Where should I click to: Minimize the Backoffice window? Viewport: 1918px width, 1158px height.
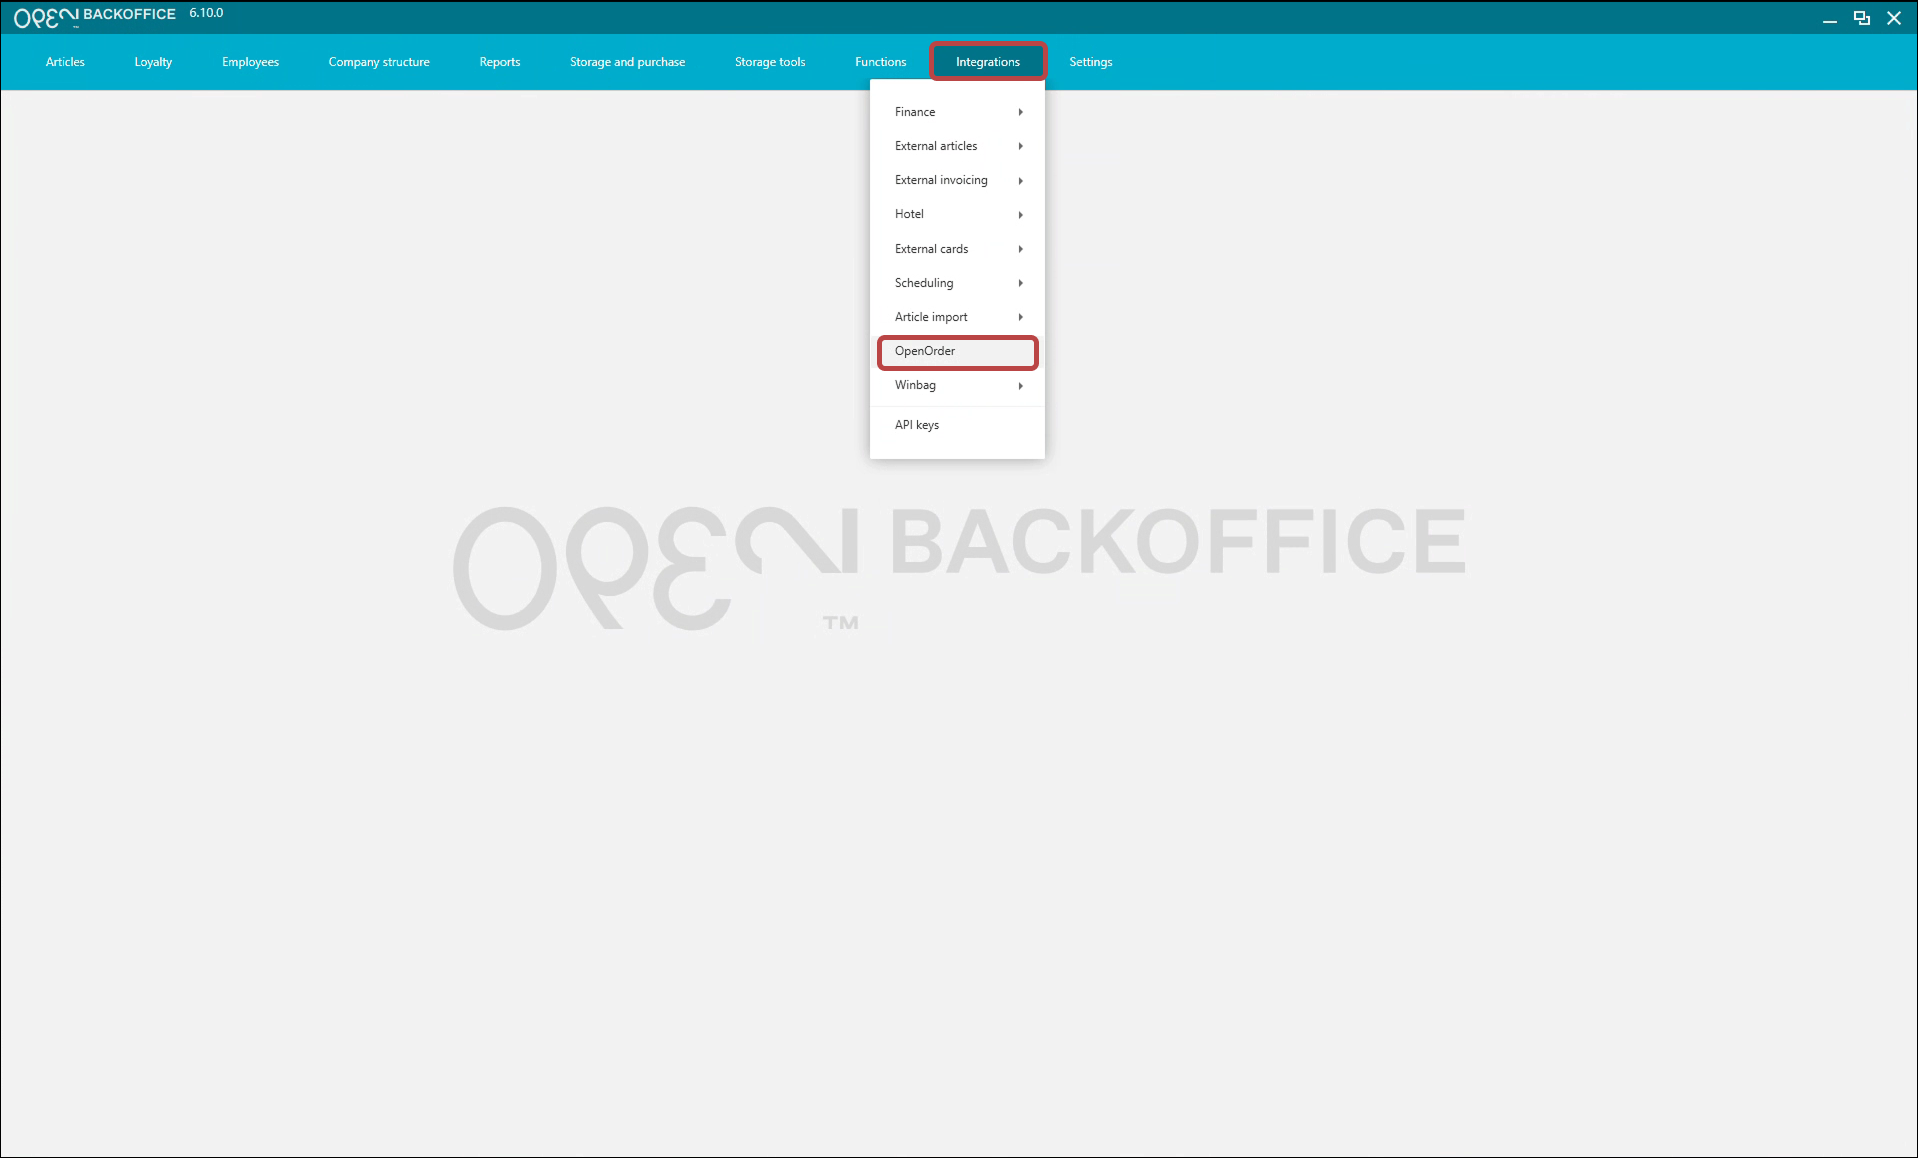point(1829,18)
